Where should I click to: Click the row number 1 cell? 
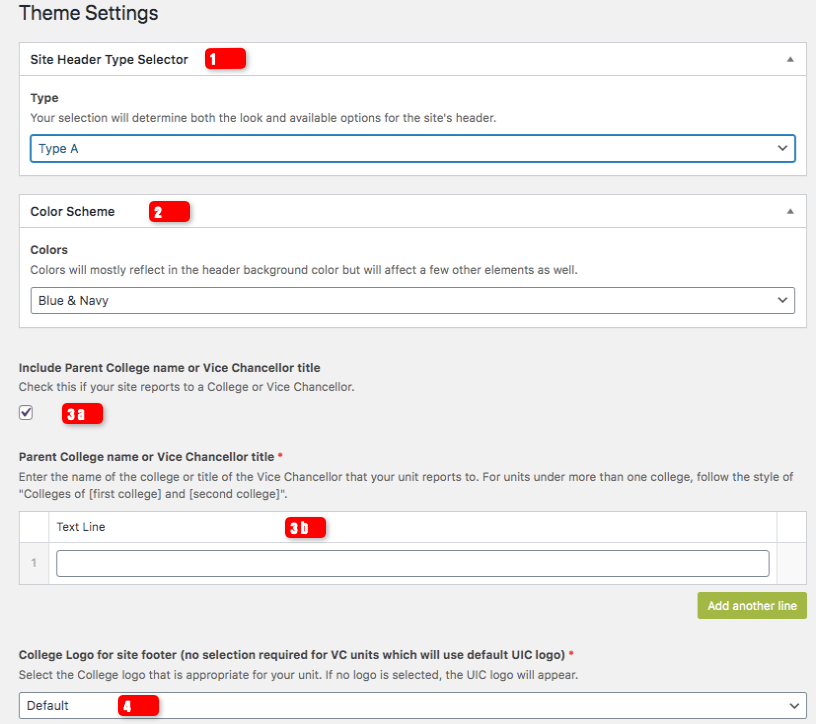tap(33, 563)
